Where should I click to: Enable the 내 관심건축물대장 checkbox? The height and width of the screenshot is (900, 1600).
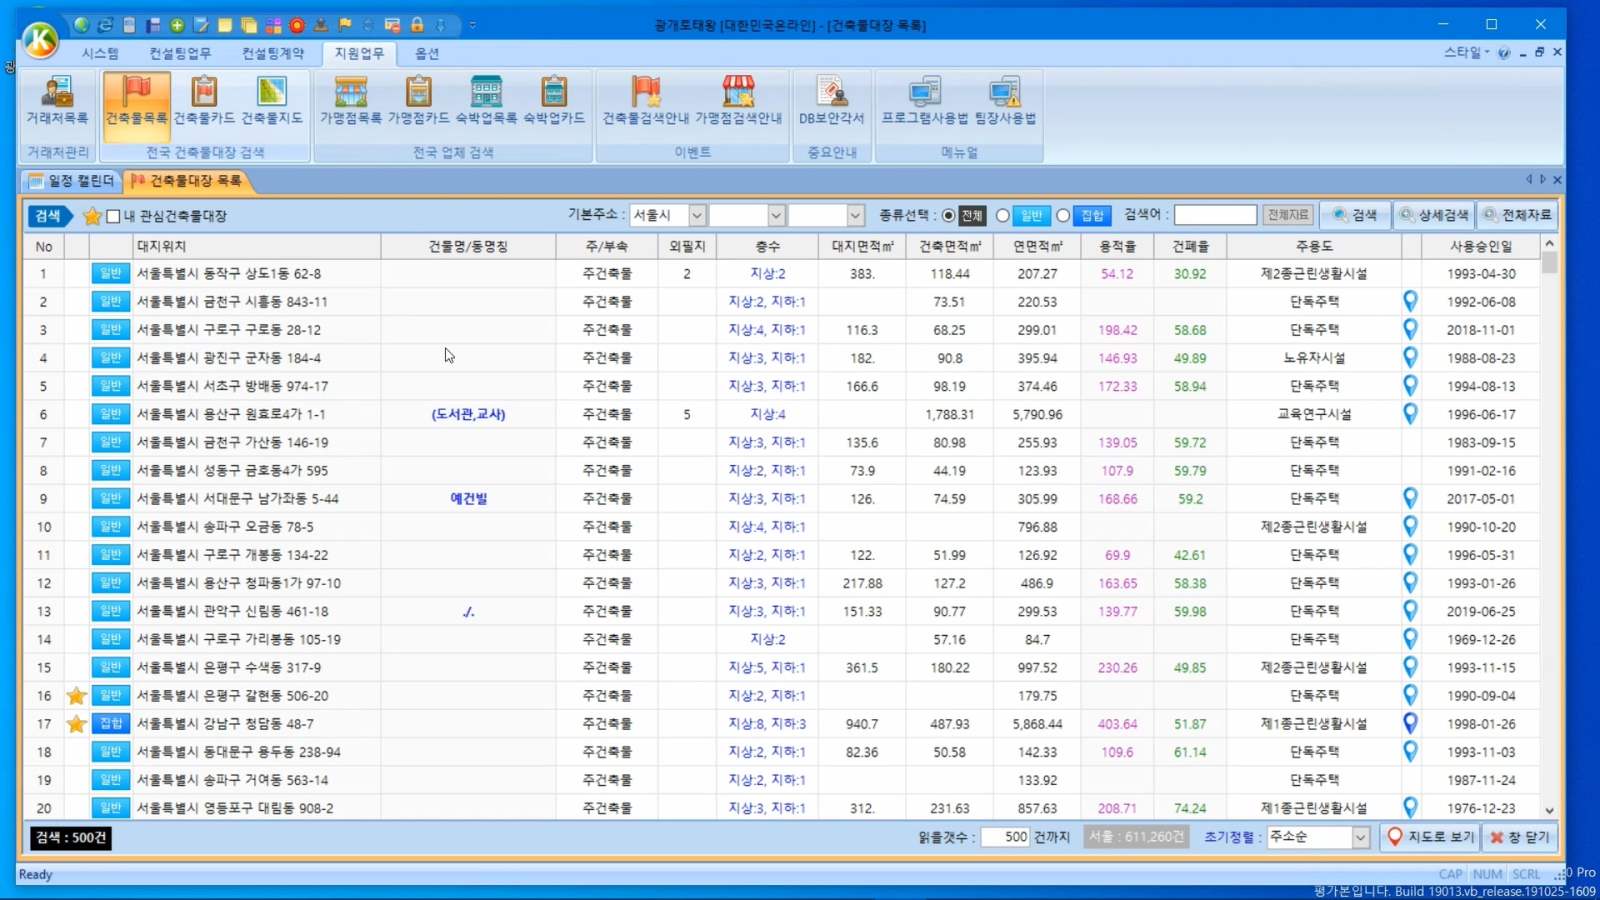click(x=114, y=216)
